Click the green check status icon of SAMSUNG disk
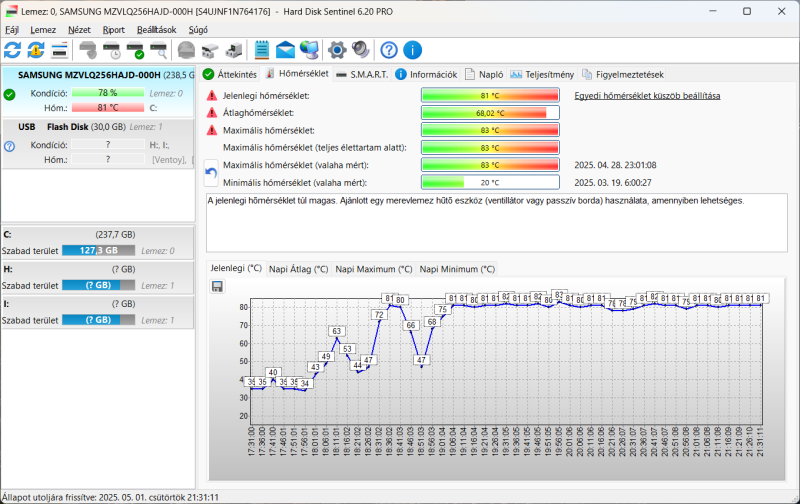Image resolution: width=800 pixels, height=504 pixels. (x=9, y=94)
